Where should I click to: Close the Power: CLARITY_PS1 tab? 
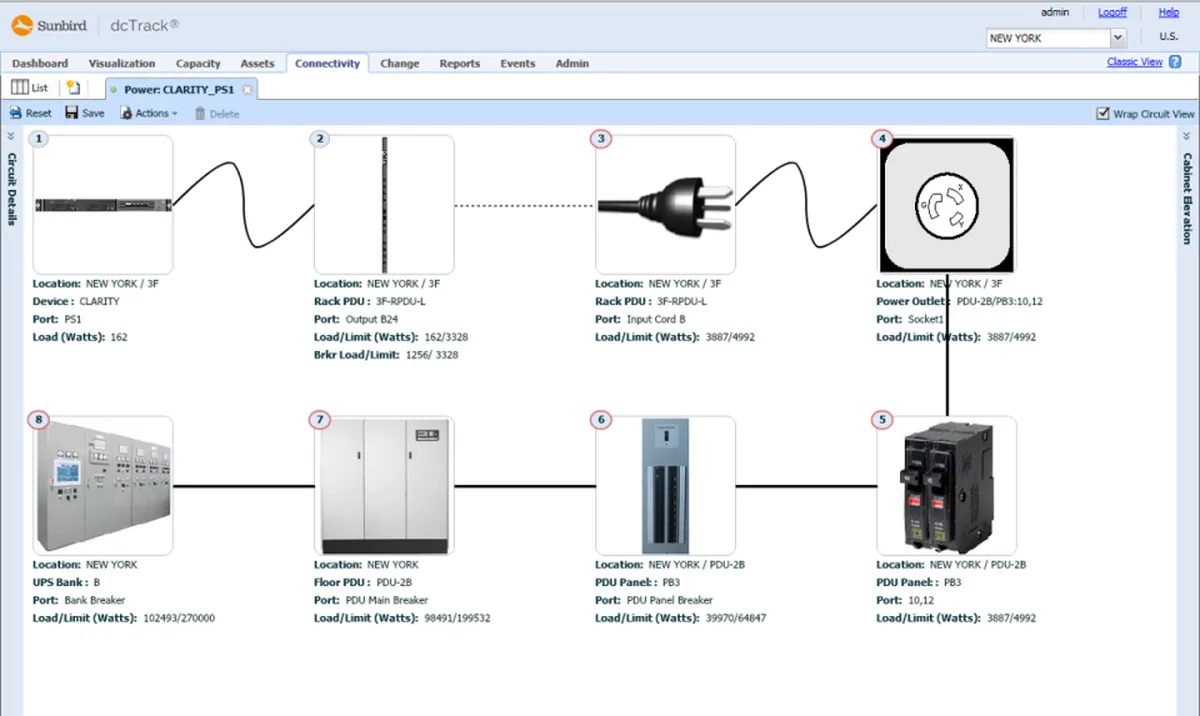pos(247,89)
